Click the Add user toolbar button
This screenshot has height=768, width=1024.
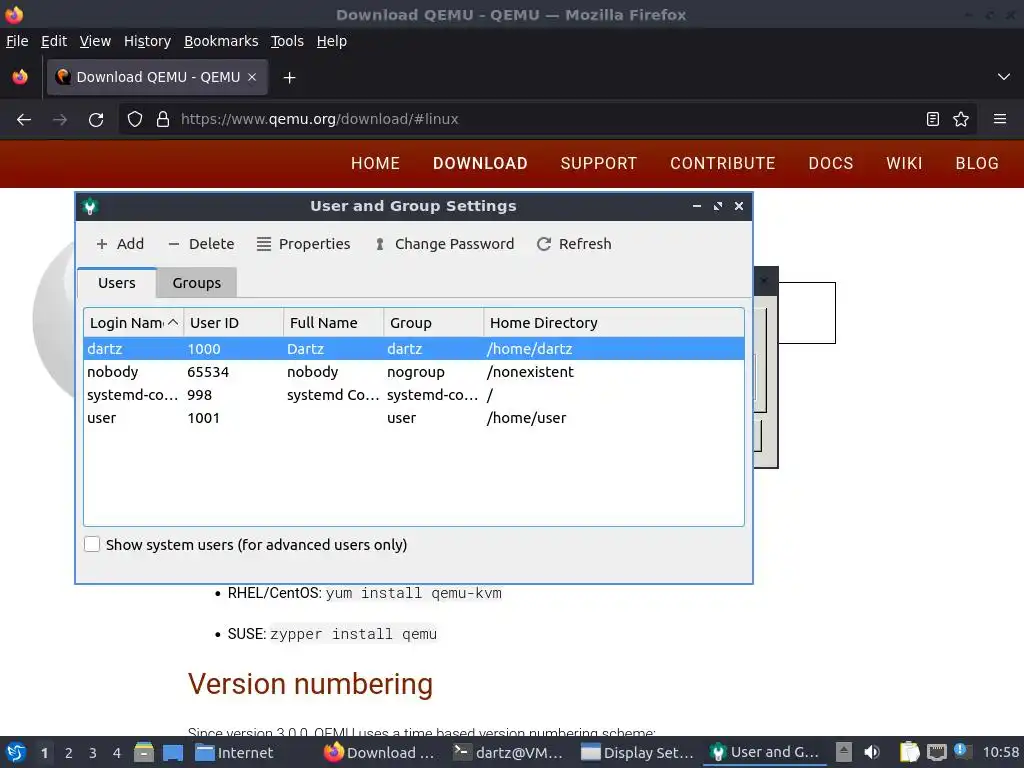click(x=120, y=244)
